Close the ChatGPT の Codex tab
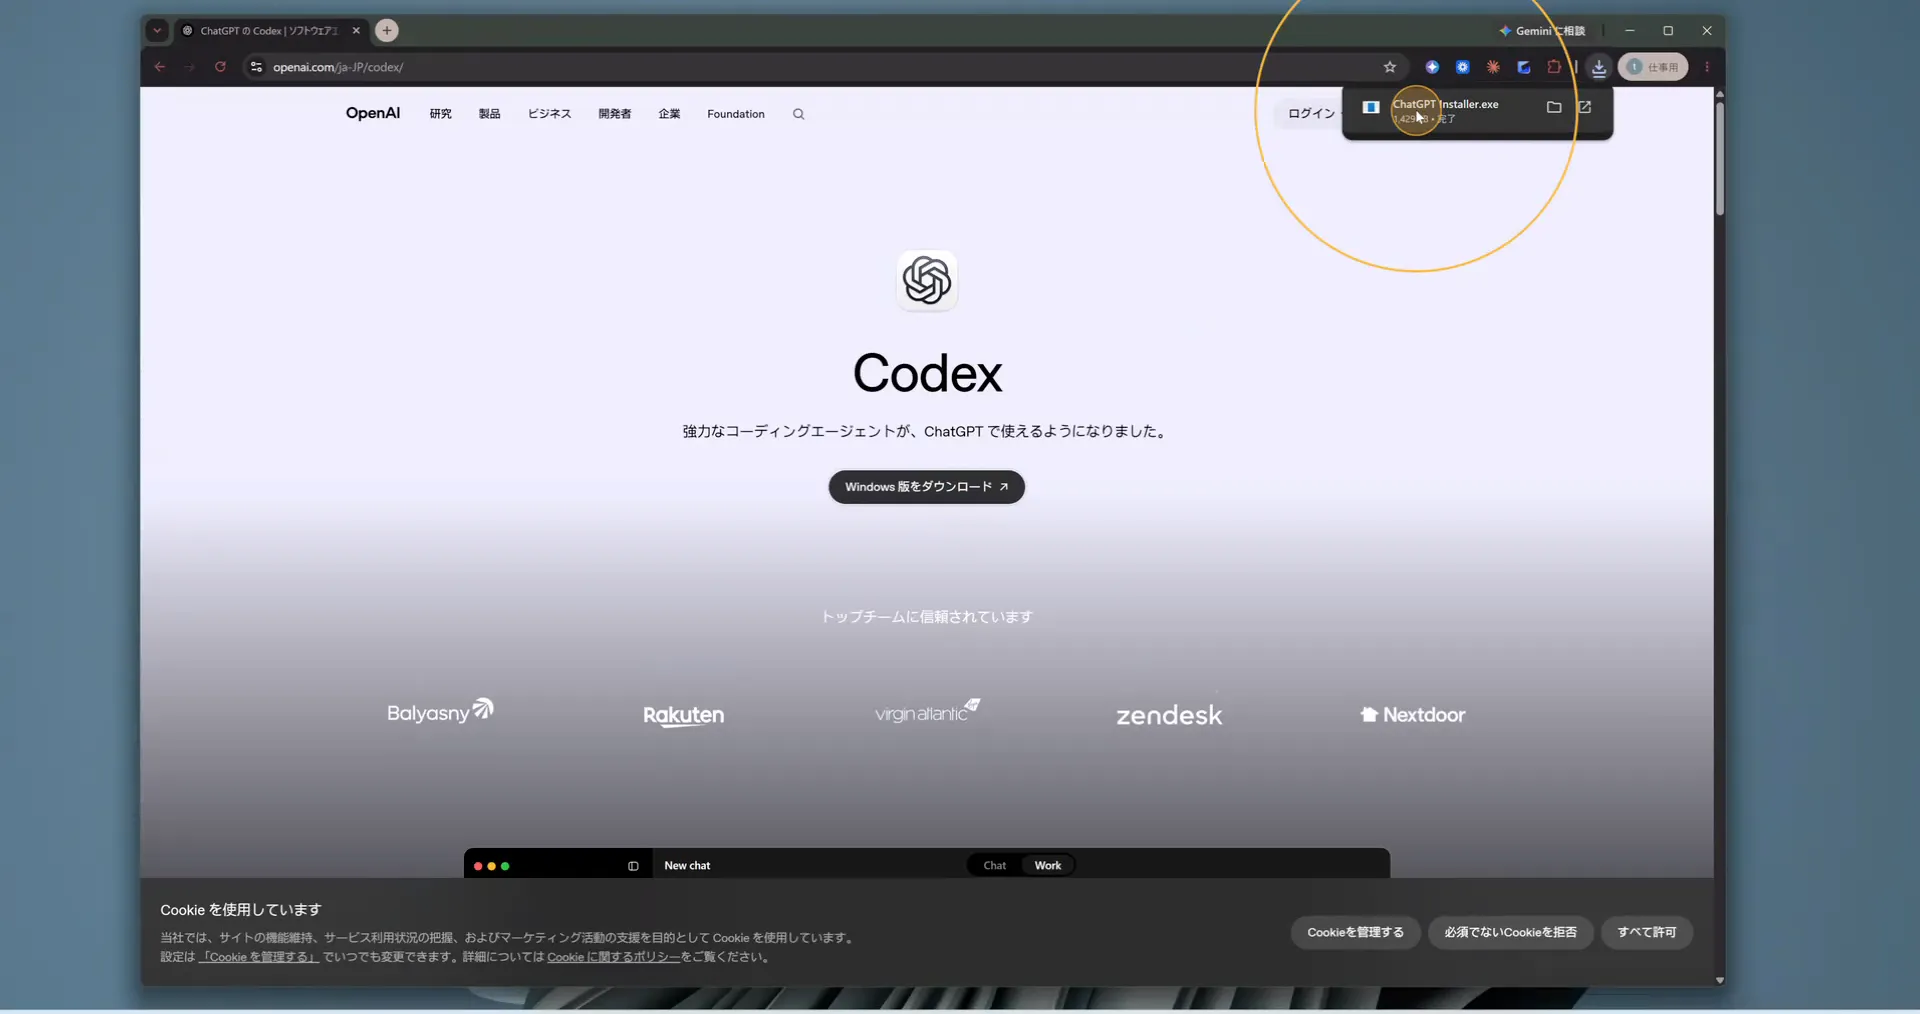The width and height of the screenshot is (1920, 1014). (x=356, y=31)
